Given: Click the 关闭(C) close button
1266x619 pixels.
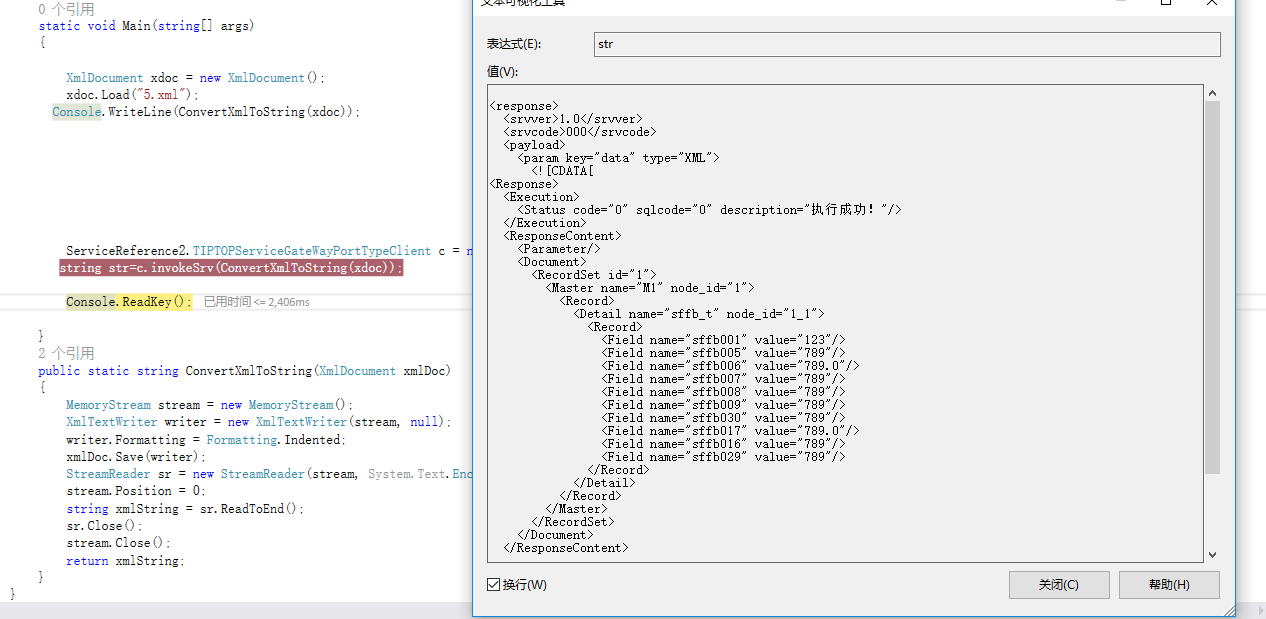Looking at the screenshot, I should (x=1059, y=585).
